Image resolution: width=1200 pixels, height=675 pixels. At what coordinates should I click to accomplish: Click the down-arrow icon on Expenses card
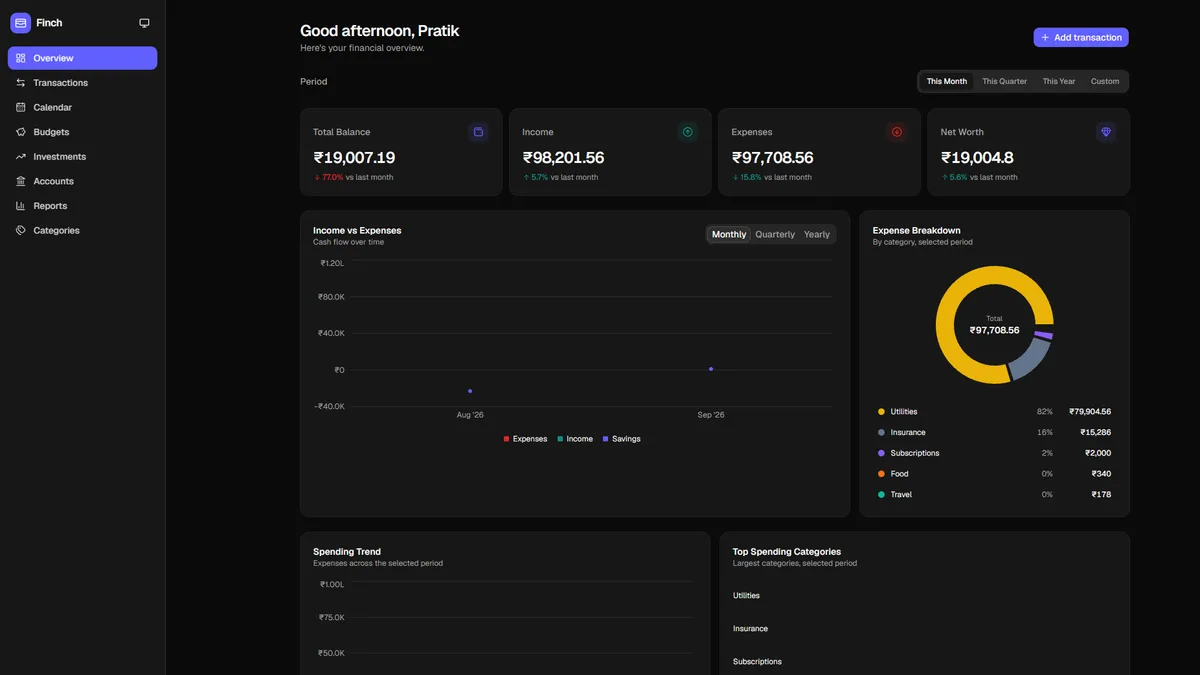896,132
